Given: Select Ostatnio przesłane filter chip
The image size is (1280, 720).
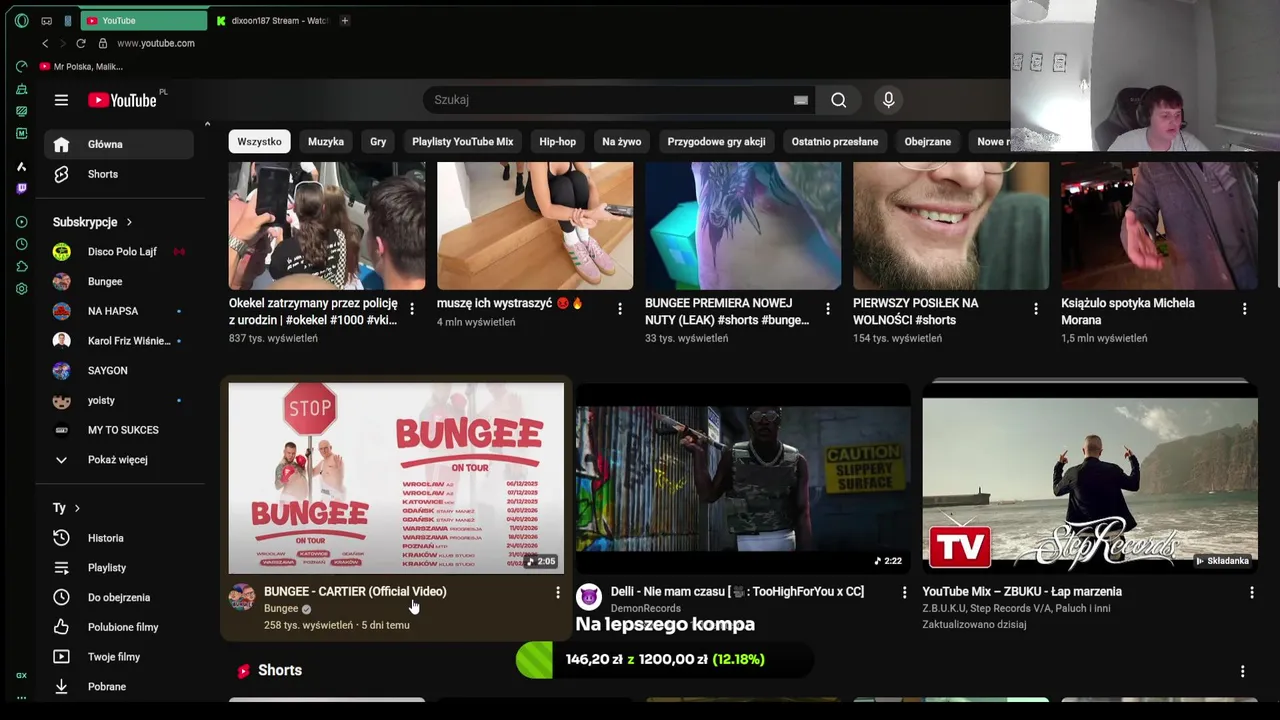Looking at the screenshot, I should (835, 142).
